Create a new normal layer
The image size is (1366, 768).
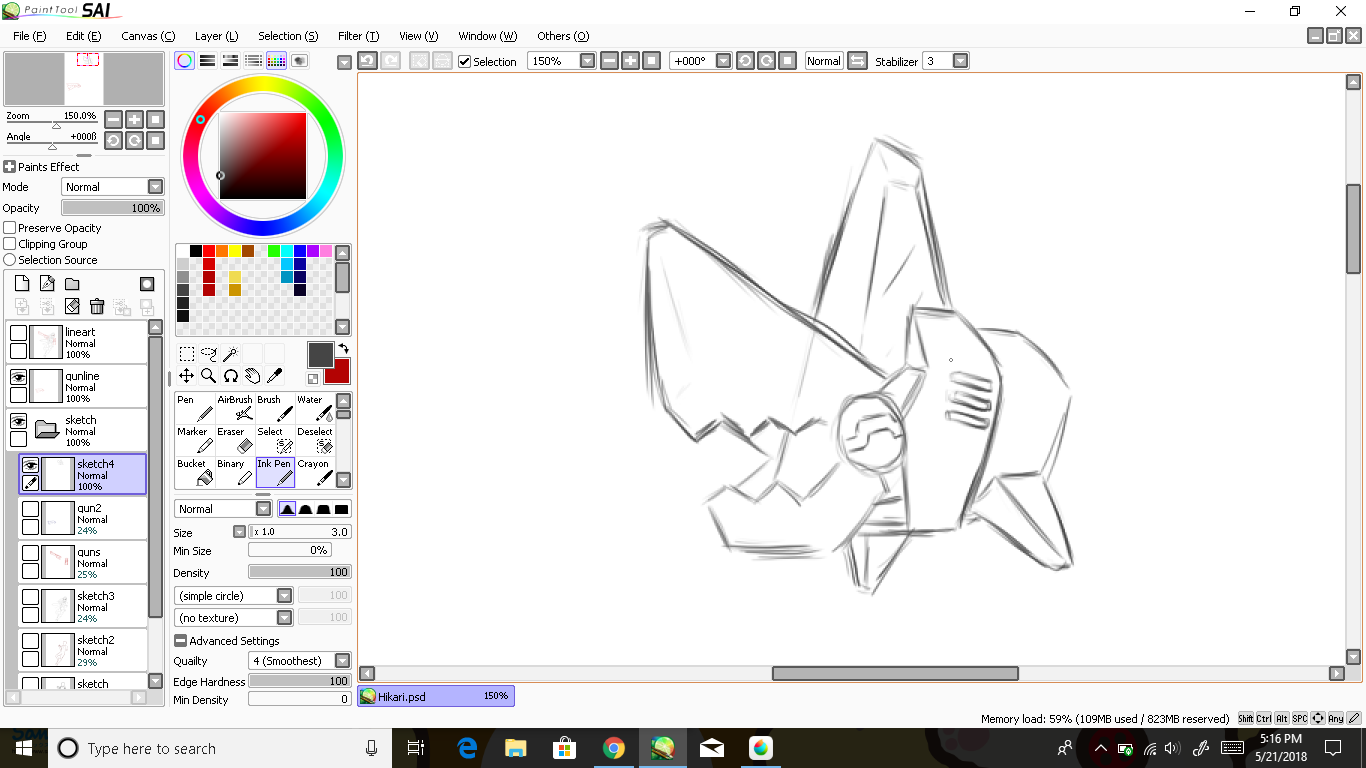(x=21, y=284)
